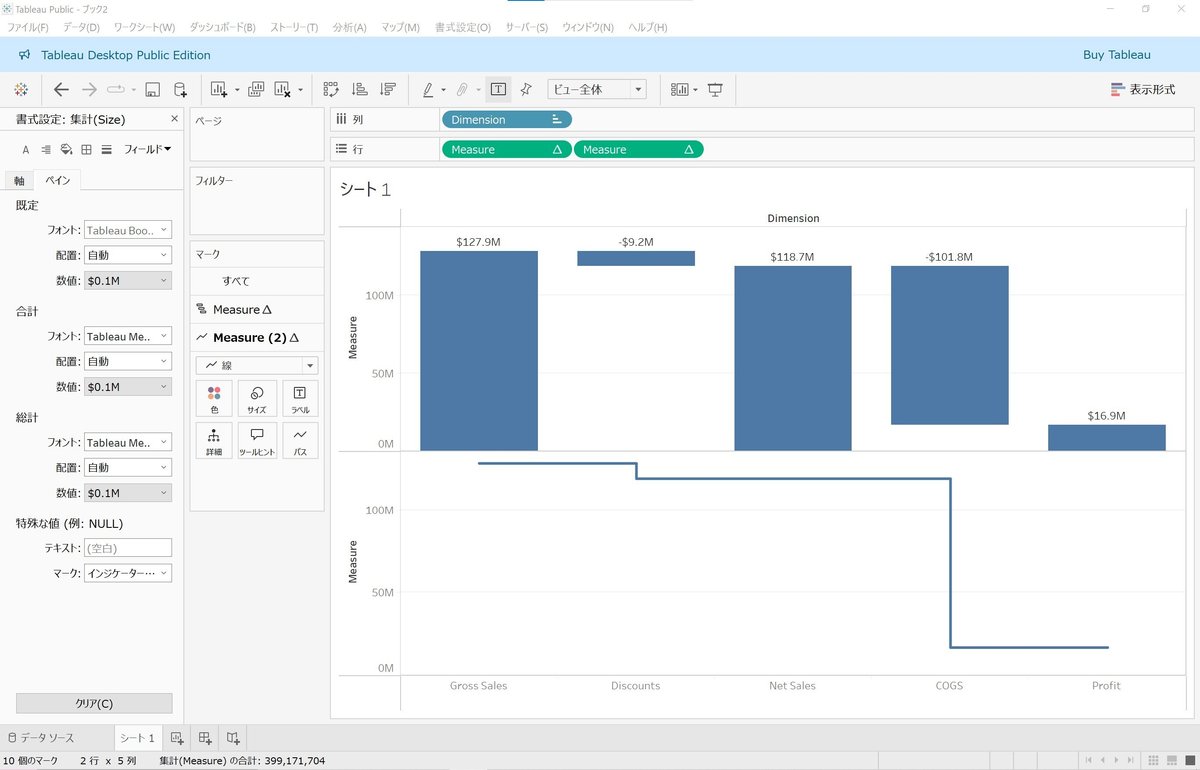Select the lines format icon
The height and width of the screenshot is (770, 1200).
(106, 149)
